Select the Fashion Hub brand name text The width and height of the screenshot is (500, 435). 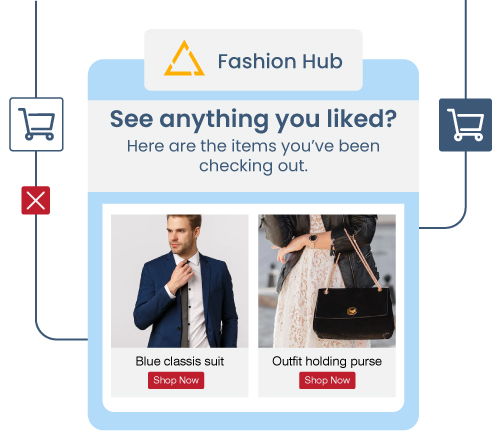point(280,61)
